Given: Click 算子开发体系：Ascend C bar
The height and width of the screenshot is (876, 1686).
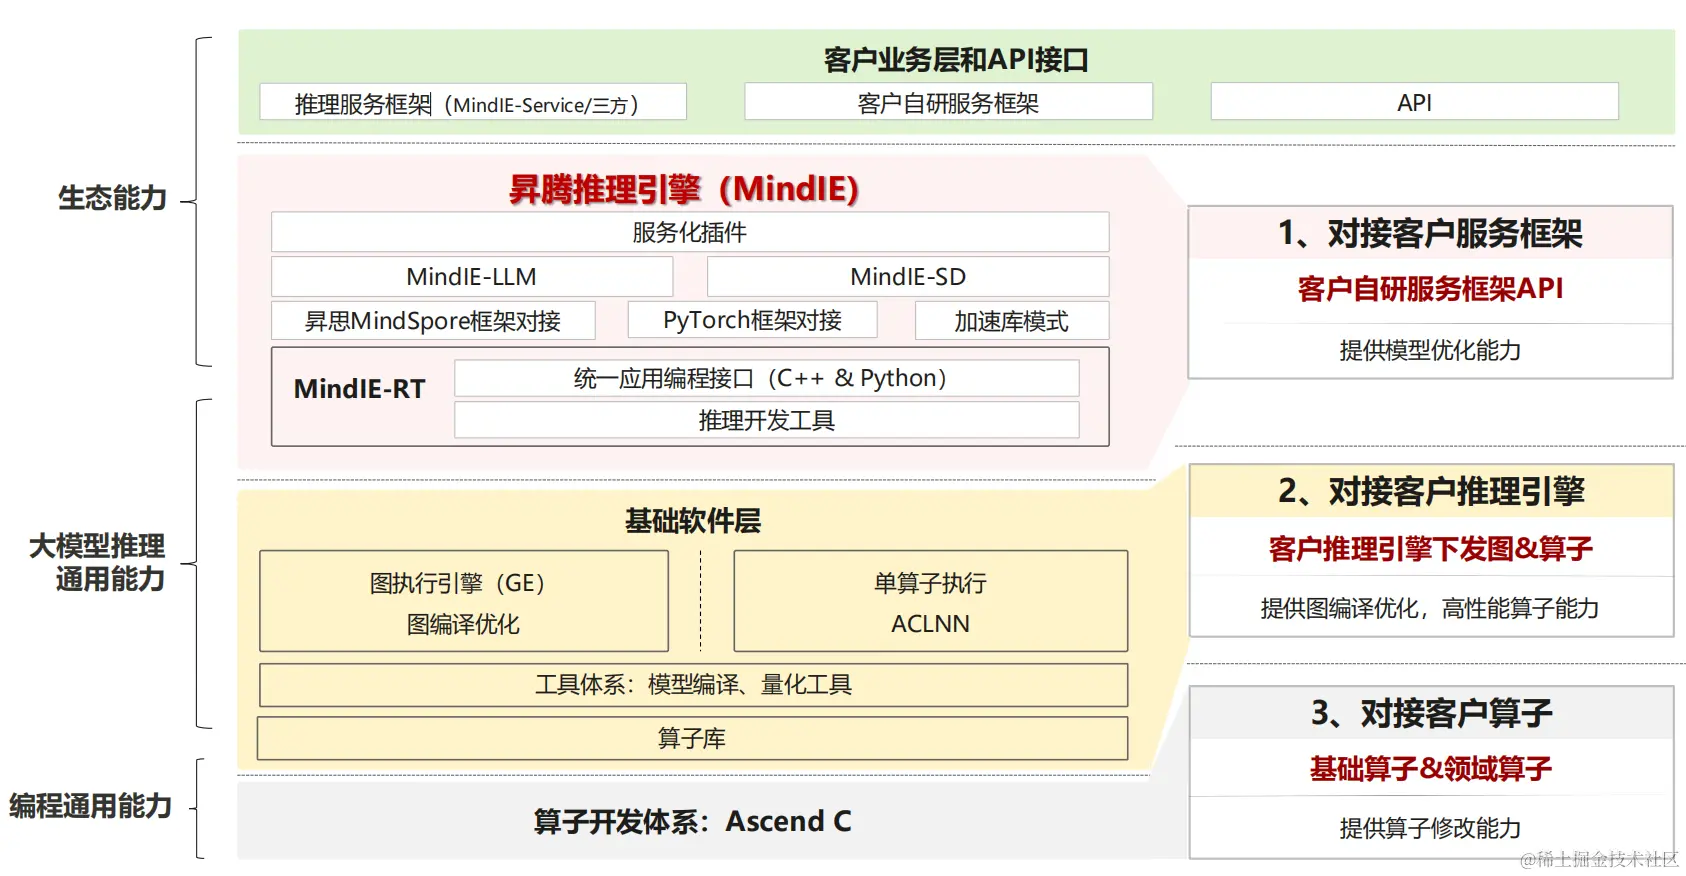Looking at the screenshot, I should click(693, 821).
